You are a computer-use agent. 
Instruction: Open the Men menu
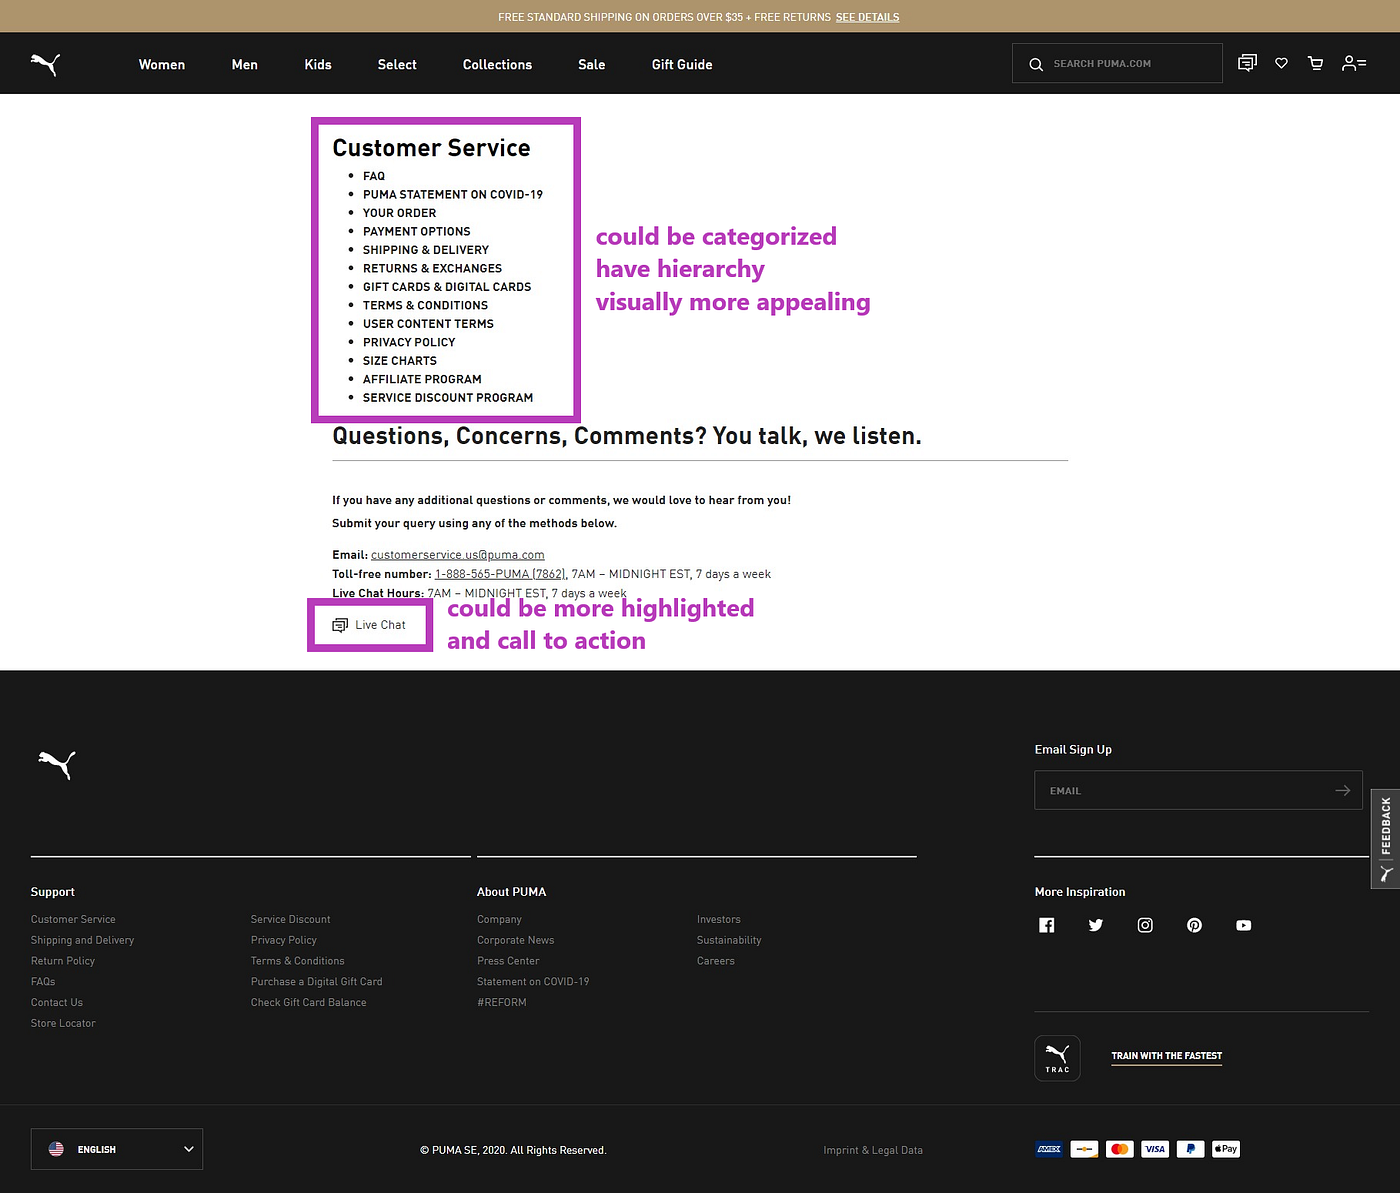[x=245, y=64]
